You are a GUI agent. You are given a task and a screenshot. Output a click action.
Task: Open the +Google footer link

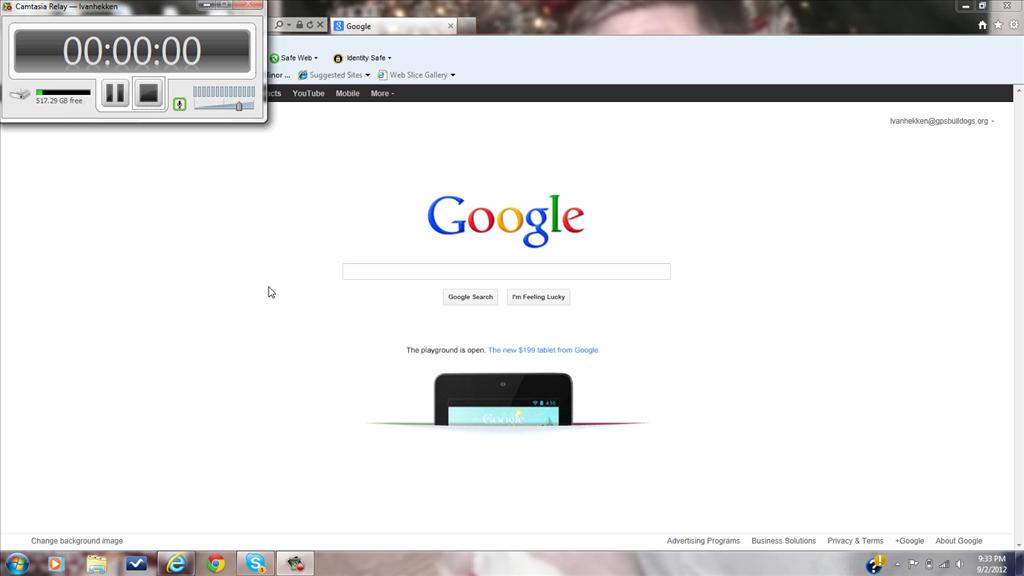tap(910, 541)
